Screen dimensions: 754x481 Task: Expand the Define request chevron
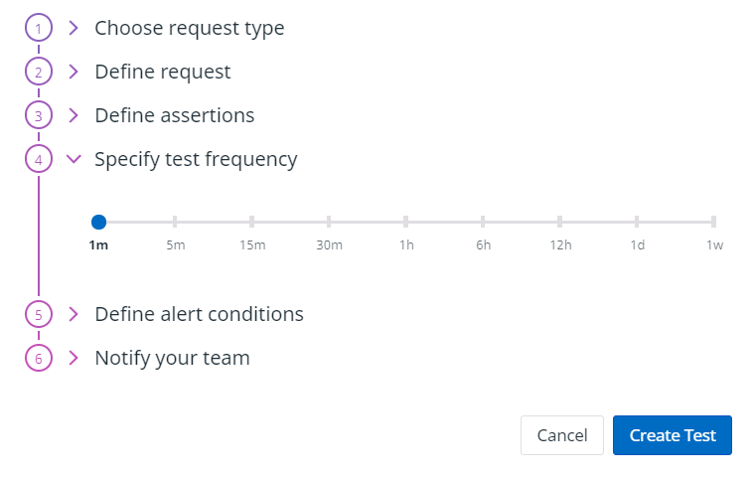[x=73, y=72]
